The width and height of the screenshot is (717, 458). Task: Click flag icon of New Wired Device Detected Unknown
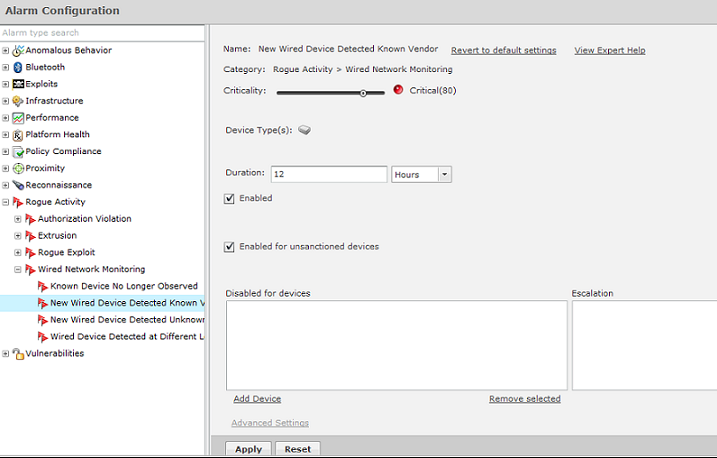43,320
